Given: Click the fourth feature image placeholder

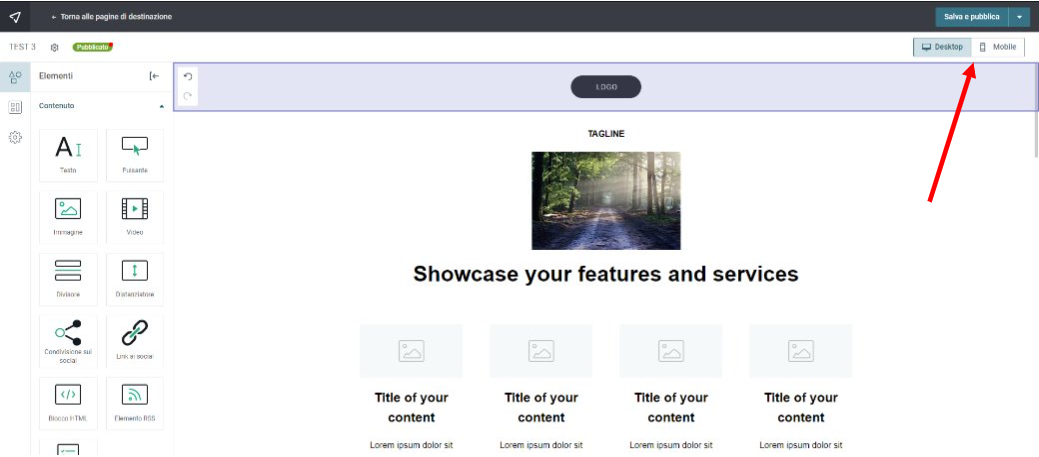Looking at the screenshot, I should (800, 350).
